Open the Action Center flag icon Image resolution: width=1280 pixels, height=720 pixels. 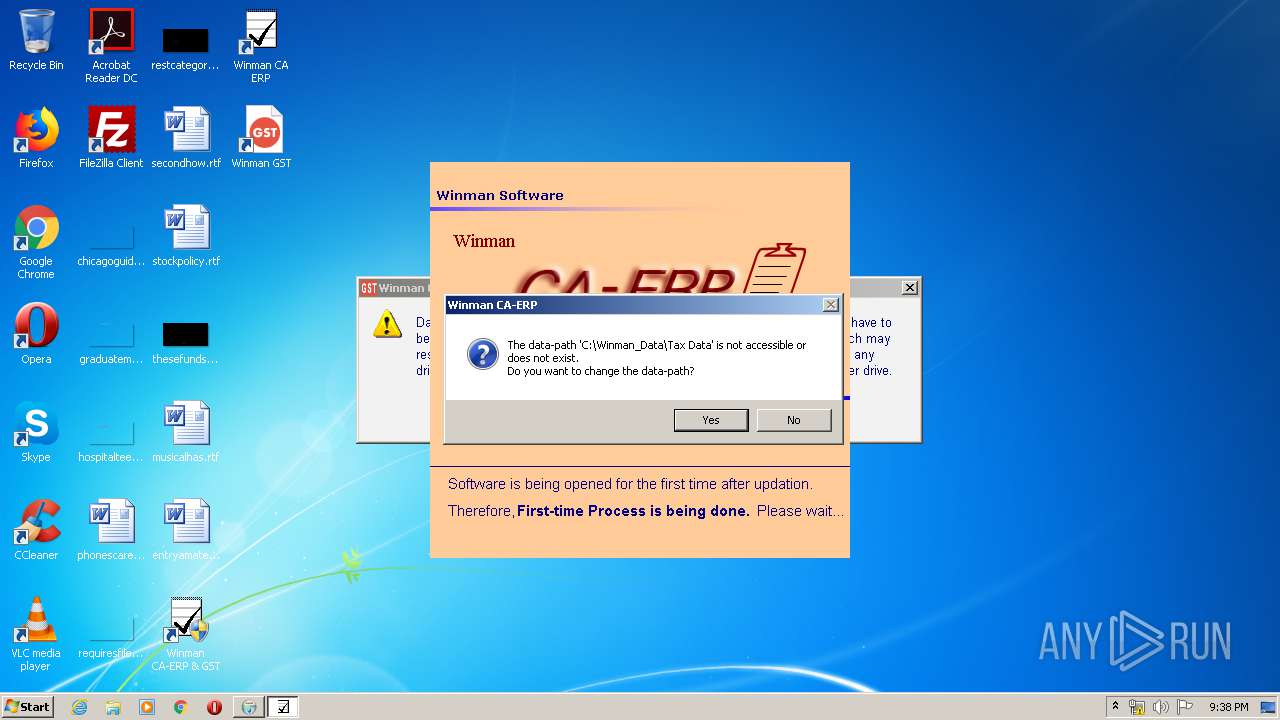pyautogui.click(x=1184, y=707)
